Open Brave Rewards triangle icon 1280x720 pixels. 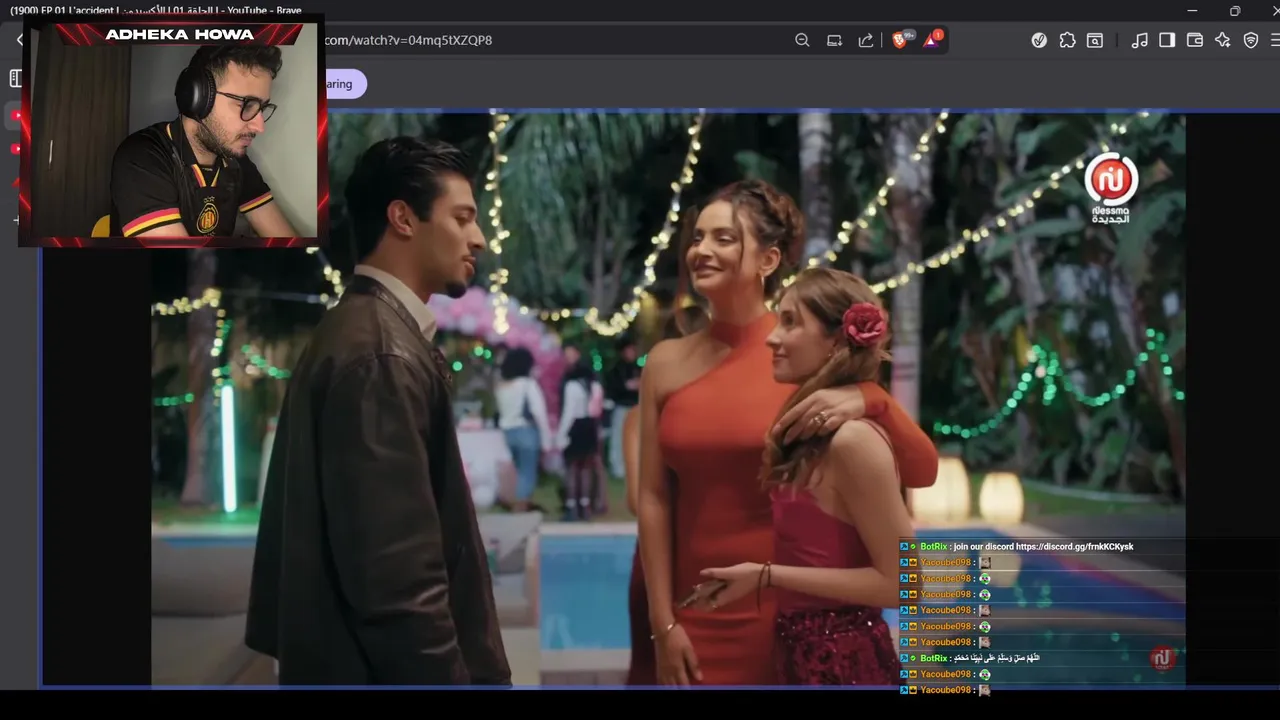pos(932,40)
